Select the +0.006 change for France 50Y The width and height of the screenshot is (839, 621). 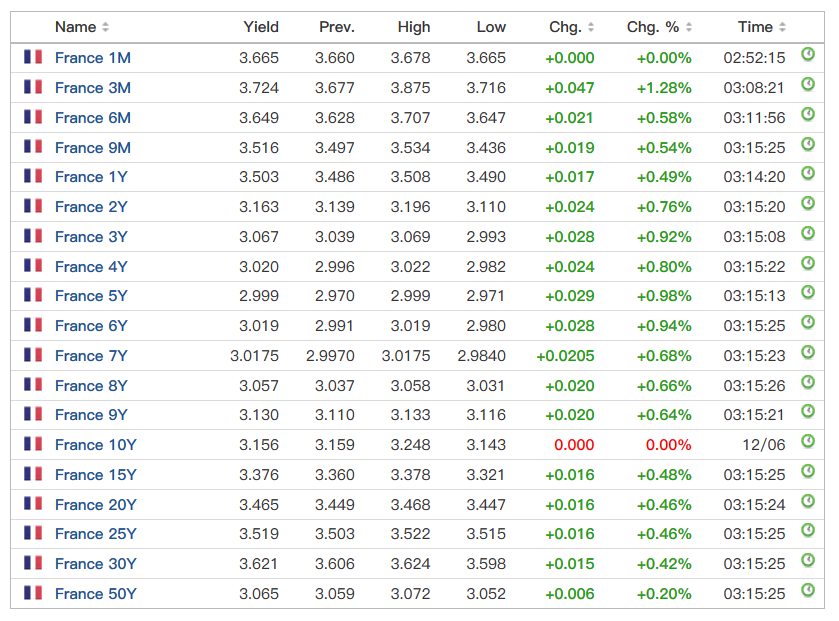570,594
